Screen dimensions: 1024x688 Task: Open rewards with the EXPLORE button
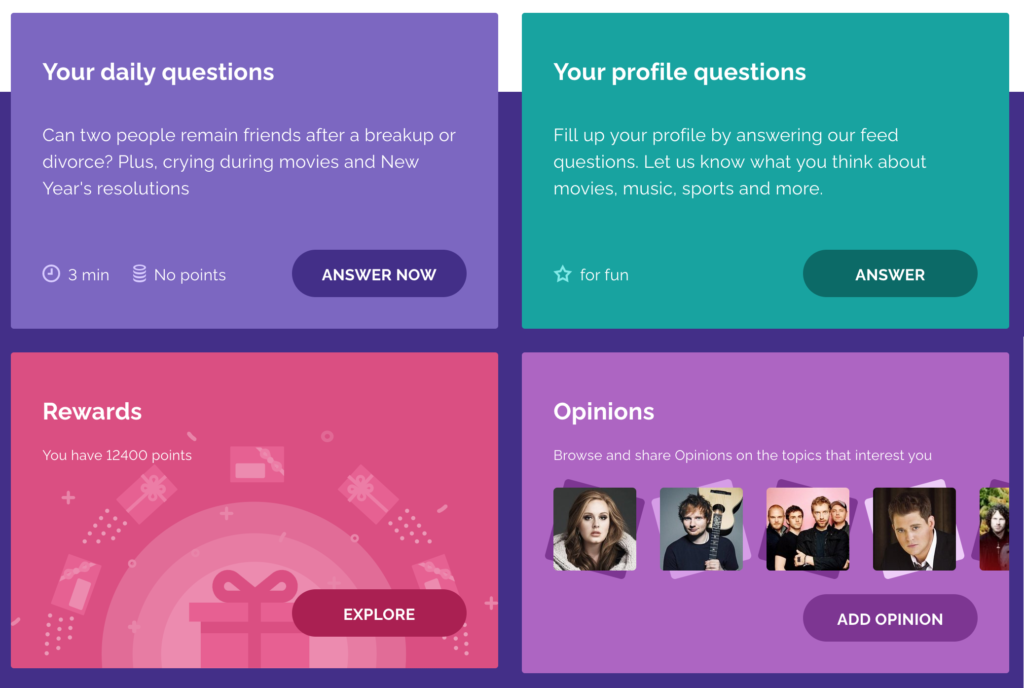tap(379, 614)
